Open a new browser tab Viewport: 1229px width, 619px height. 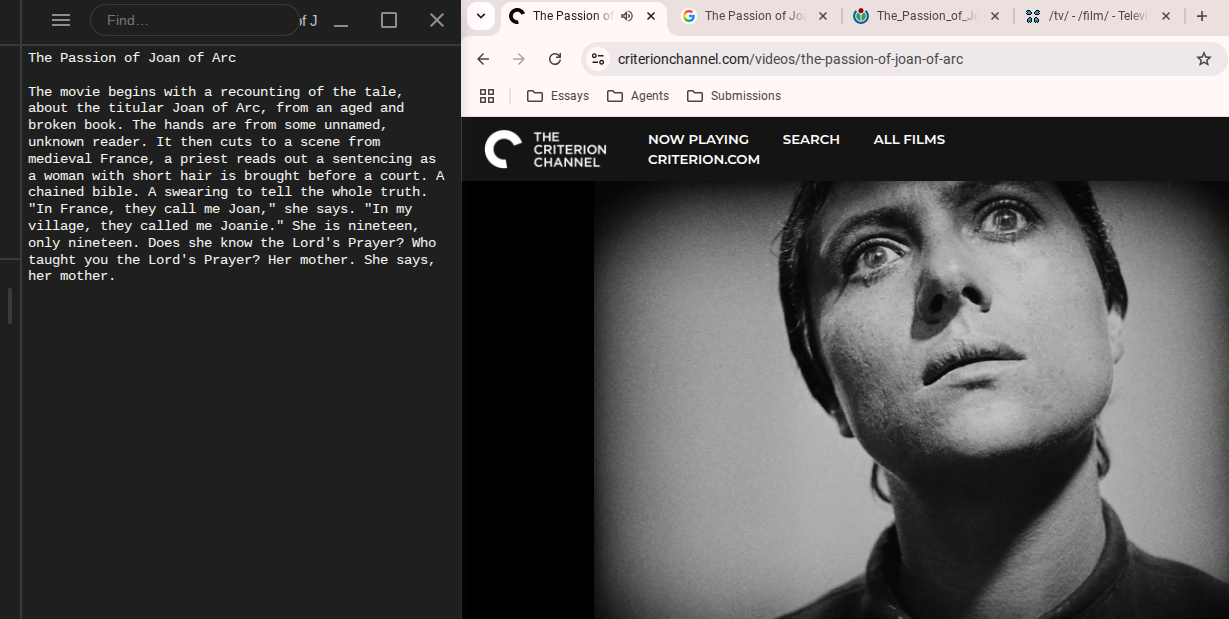pos(1202,16)
